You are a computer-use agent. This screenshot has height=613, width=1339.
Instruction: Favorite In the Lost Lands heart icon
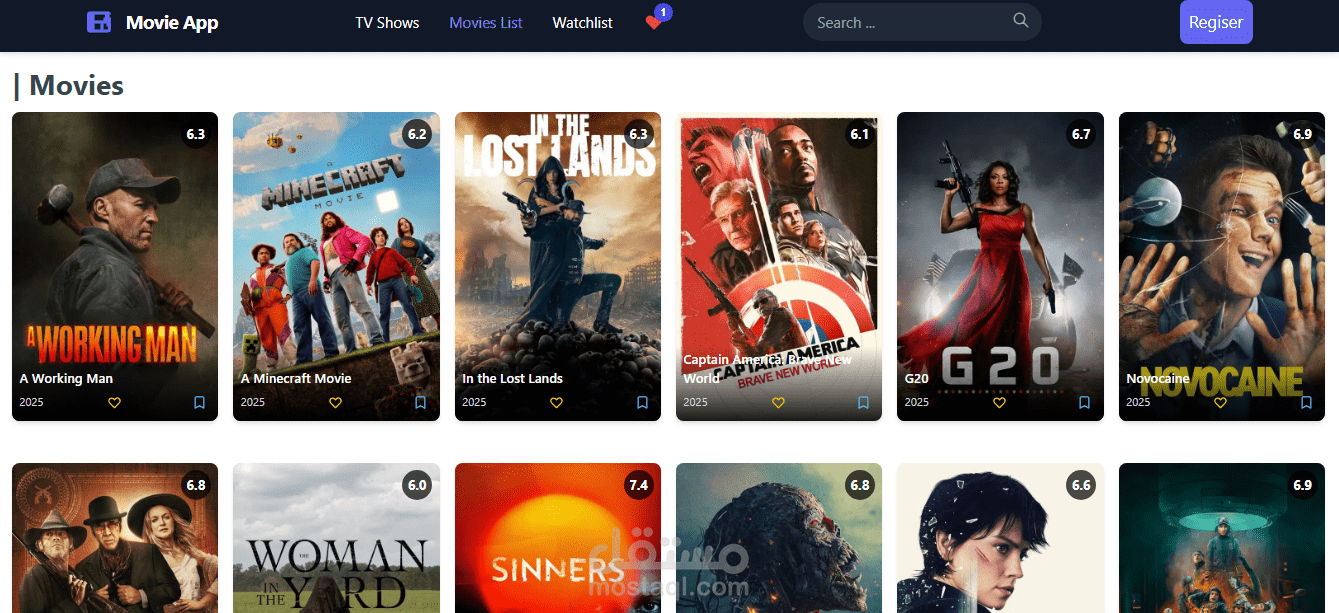pos(556,402)
